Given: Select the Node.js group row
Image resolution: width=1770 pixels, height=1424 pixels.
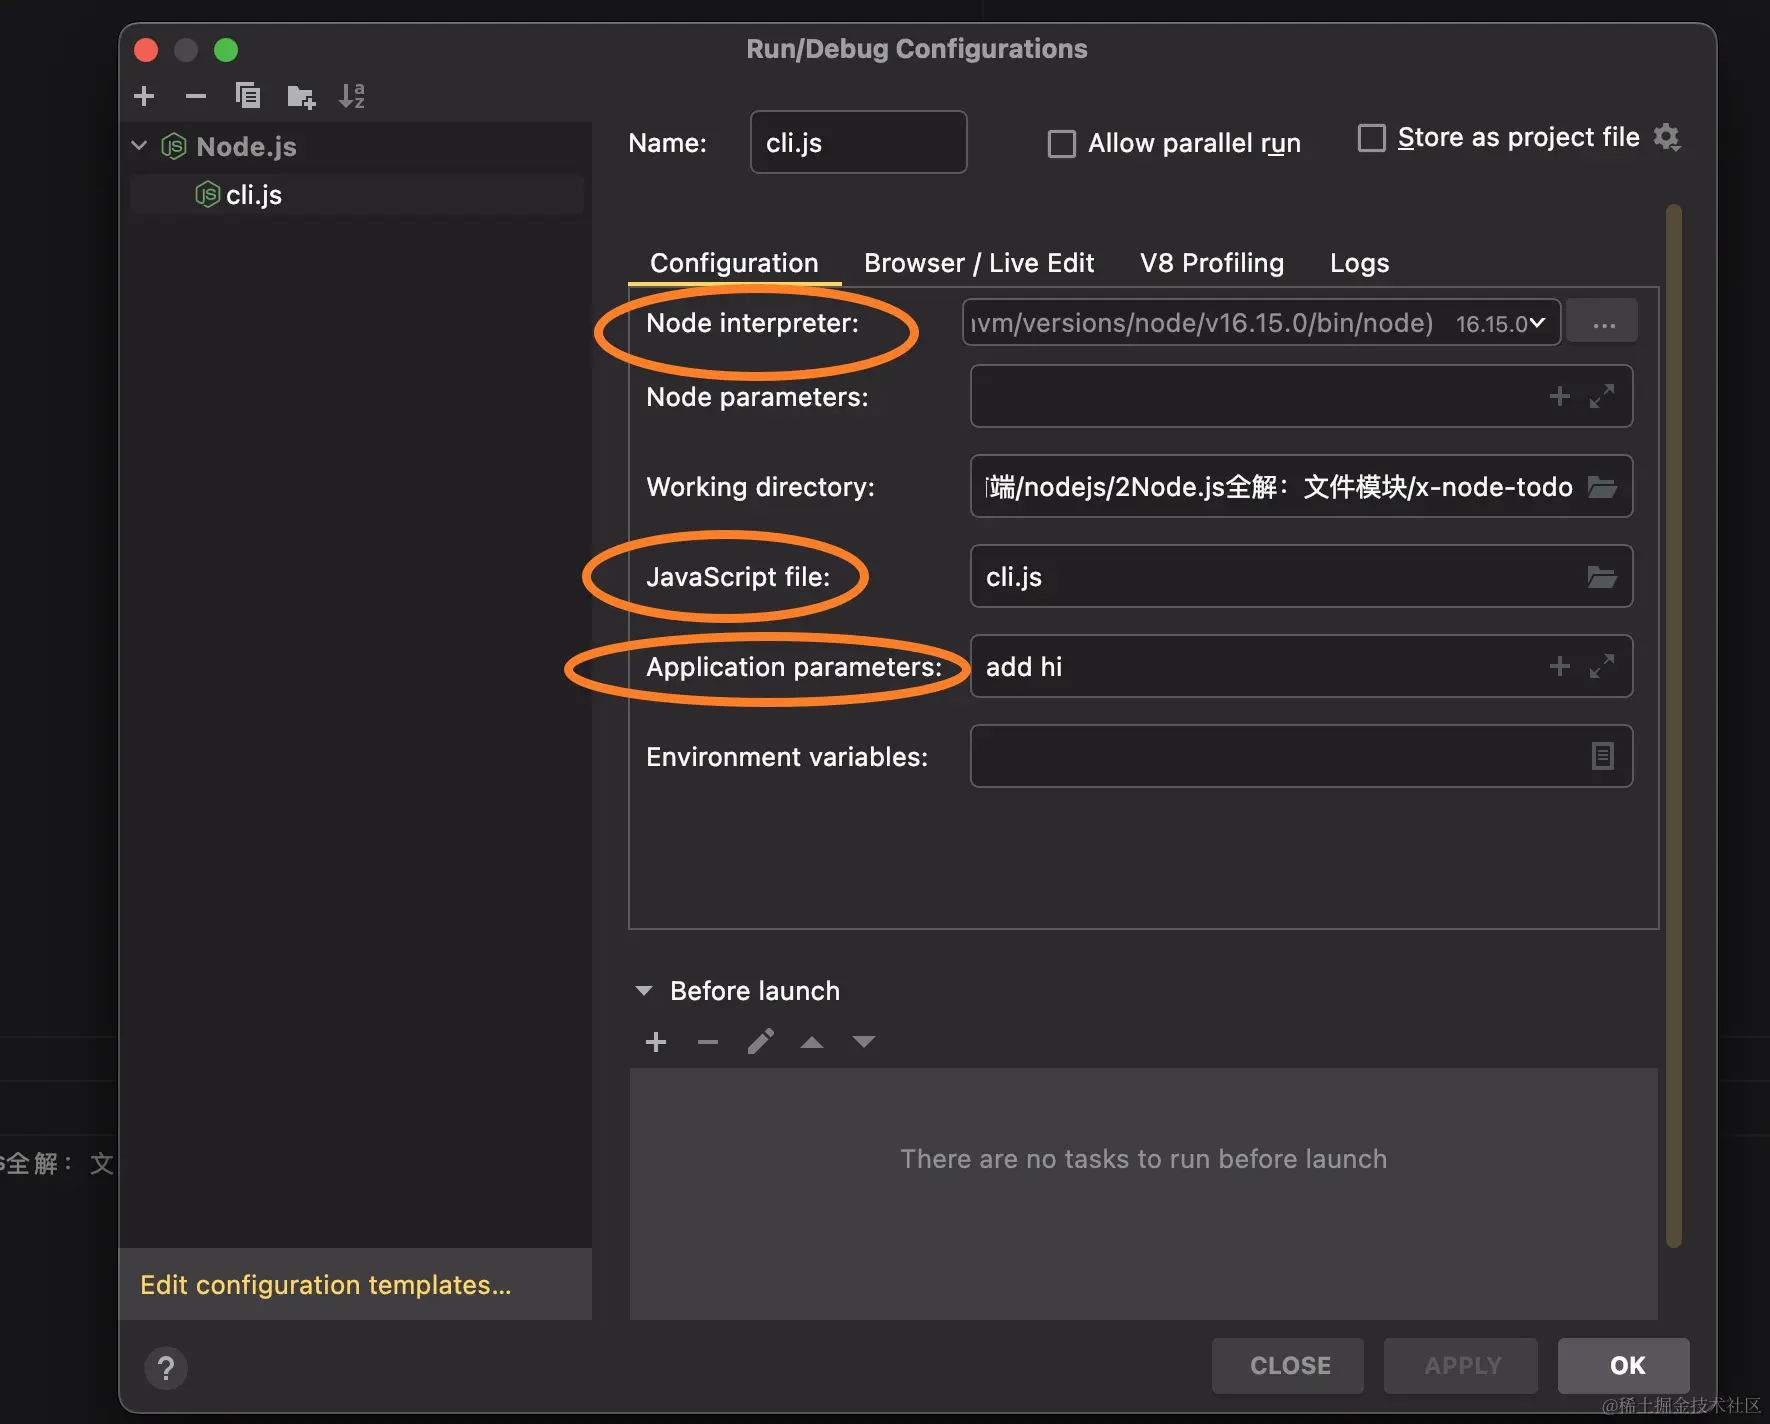Looking at the screenshot, I should (x=356, y=146).
